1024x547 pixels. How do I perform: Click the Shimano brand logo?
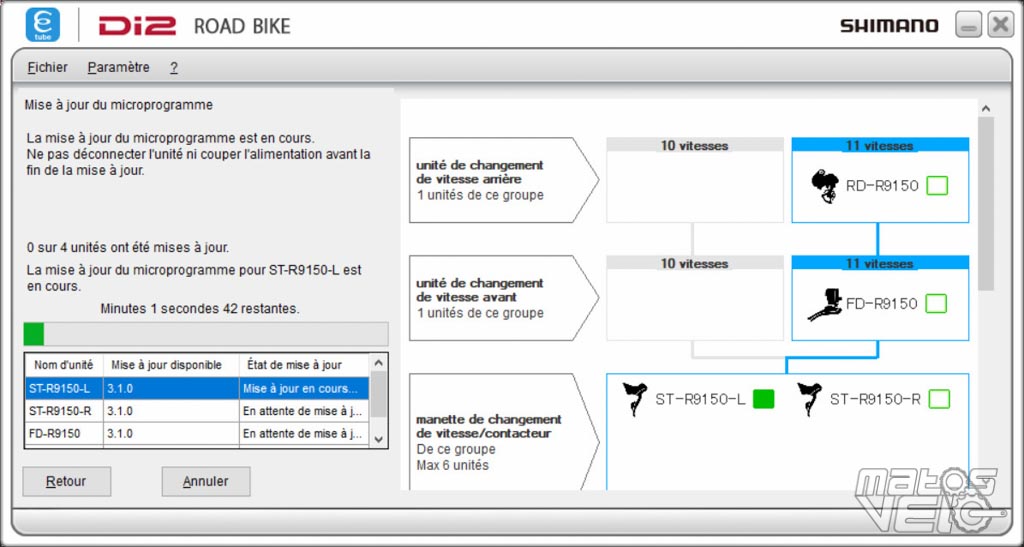click(889, 25)
